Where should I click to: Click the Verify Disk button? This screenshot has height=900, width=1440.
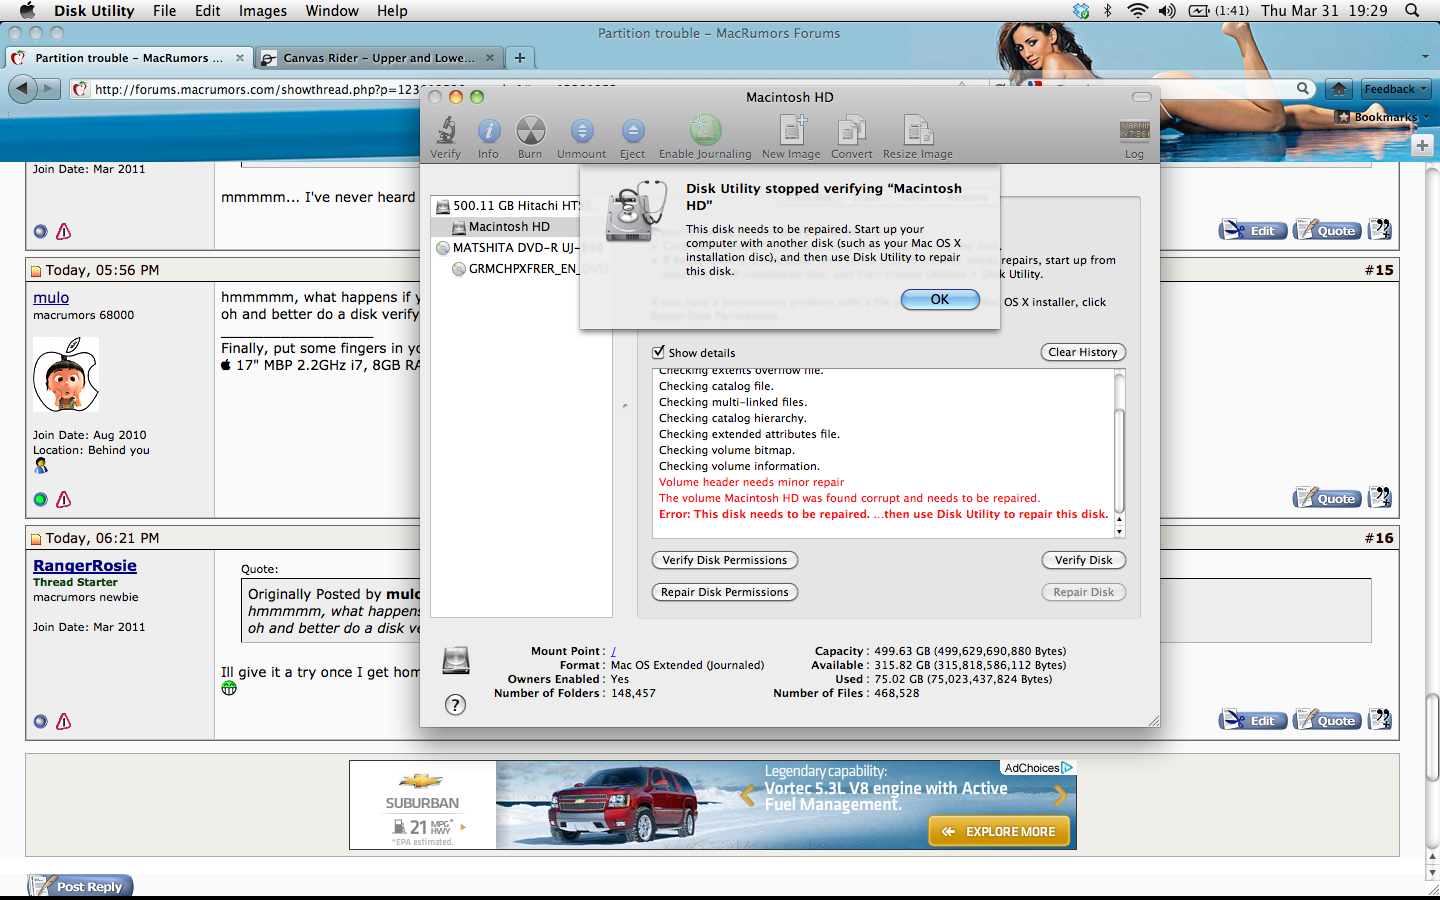(x=1084, y=560)
